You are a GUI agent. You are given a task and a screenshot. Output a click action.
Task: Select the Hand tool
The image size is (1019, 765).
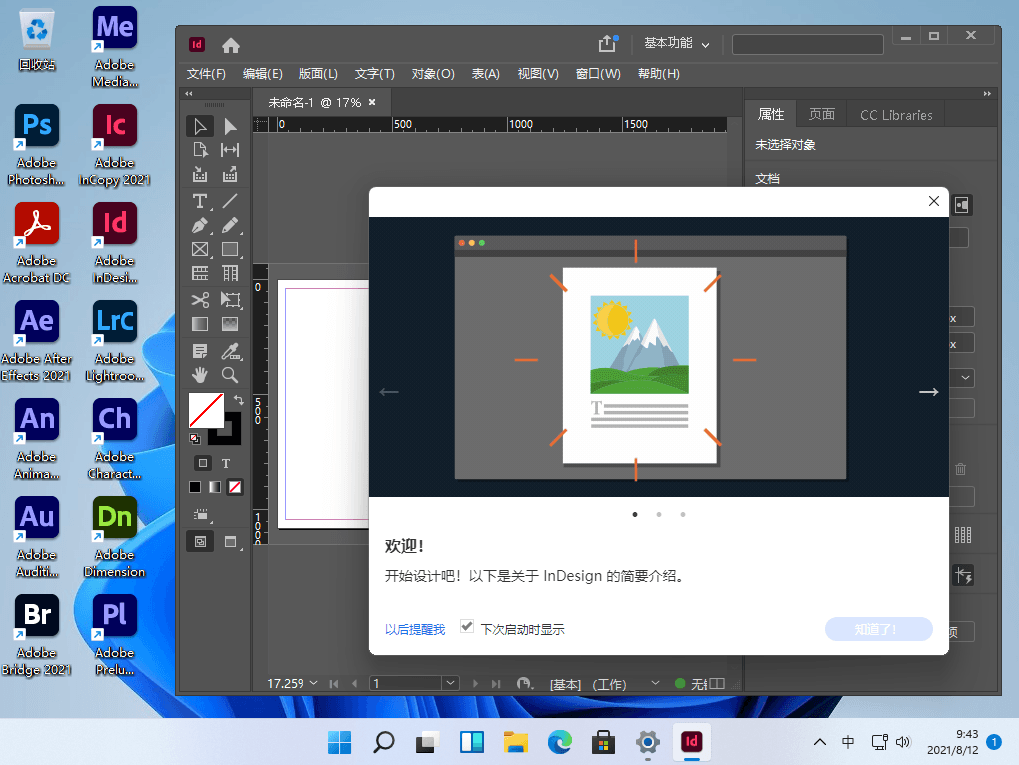coord(200,375)
